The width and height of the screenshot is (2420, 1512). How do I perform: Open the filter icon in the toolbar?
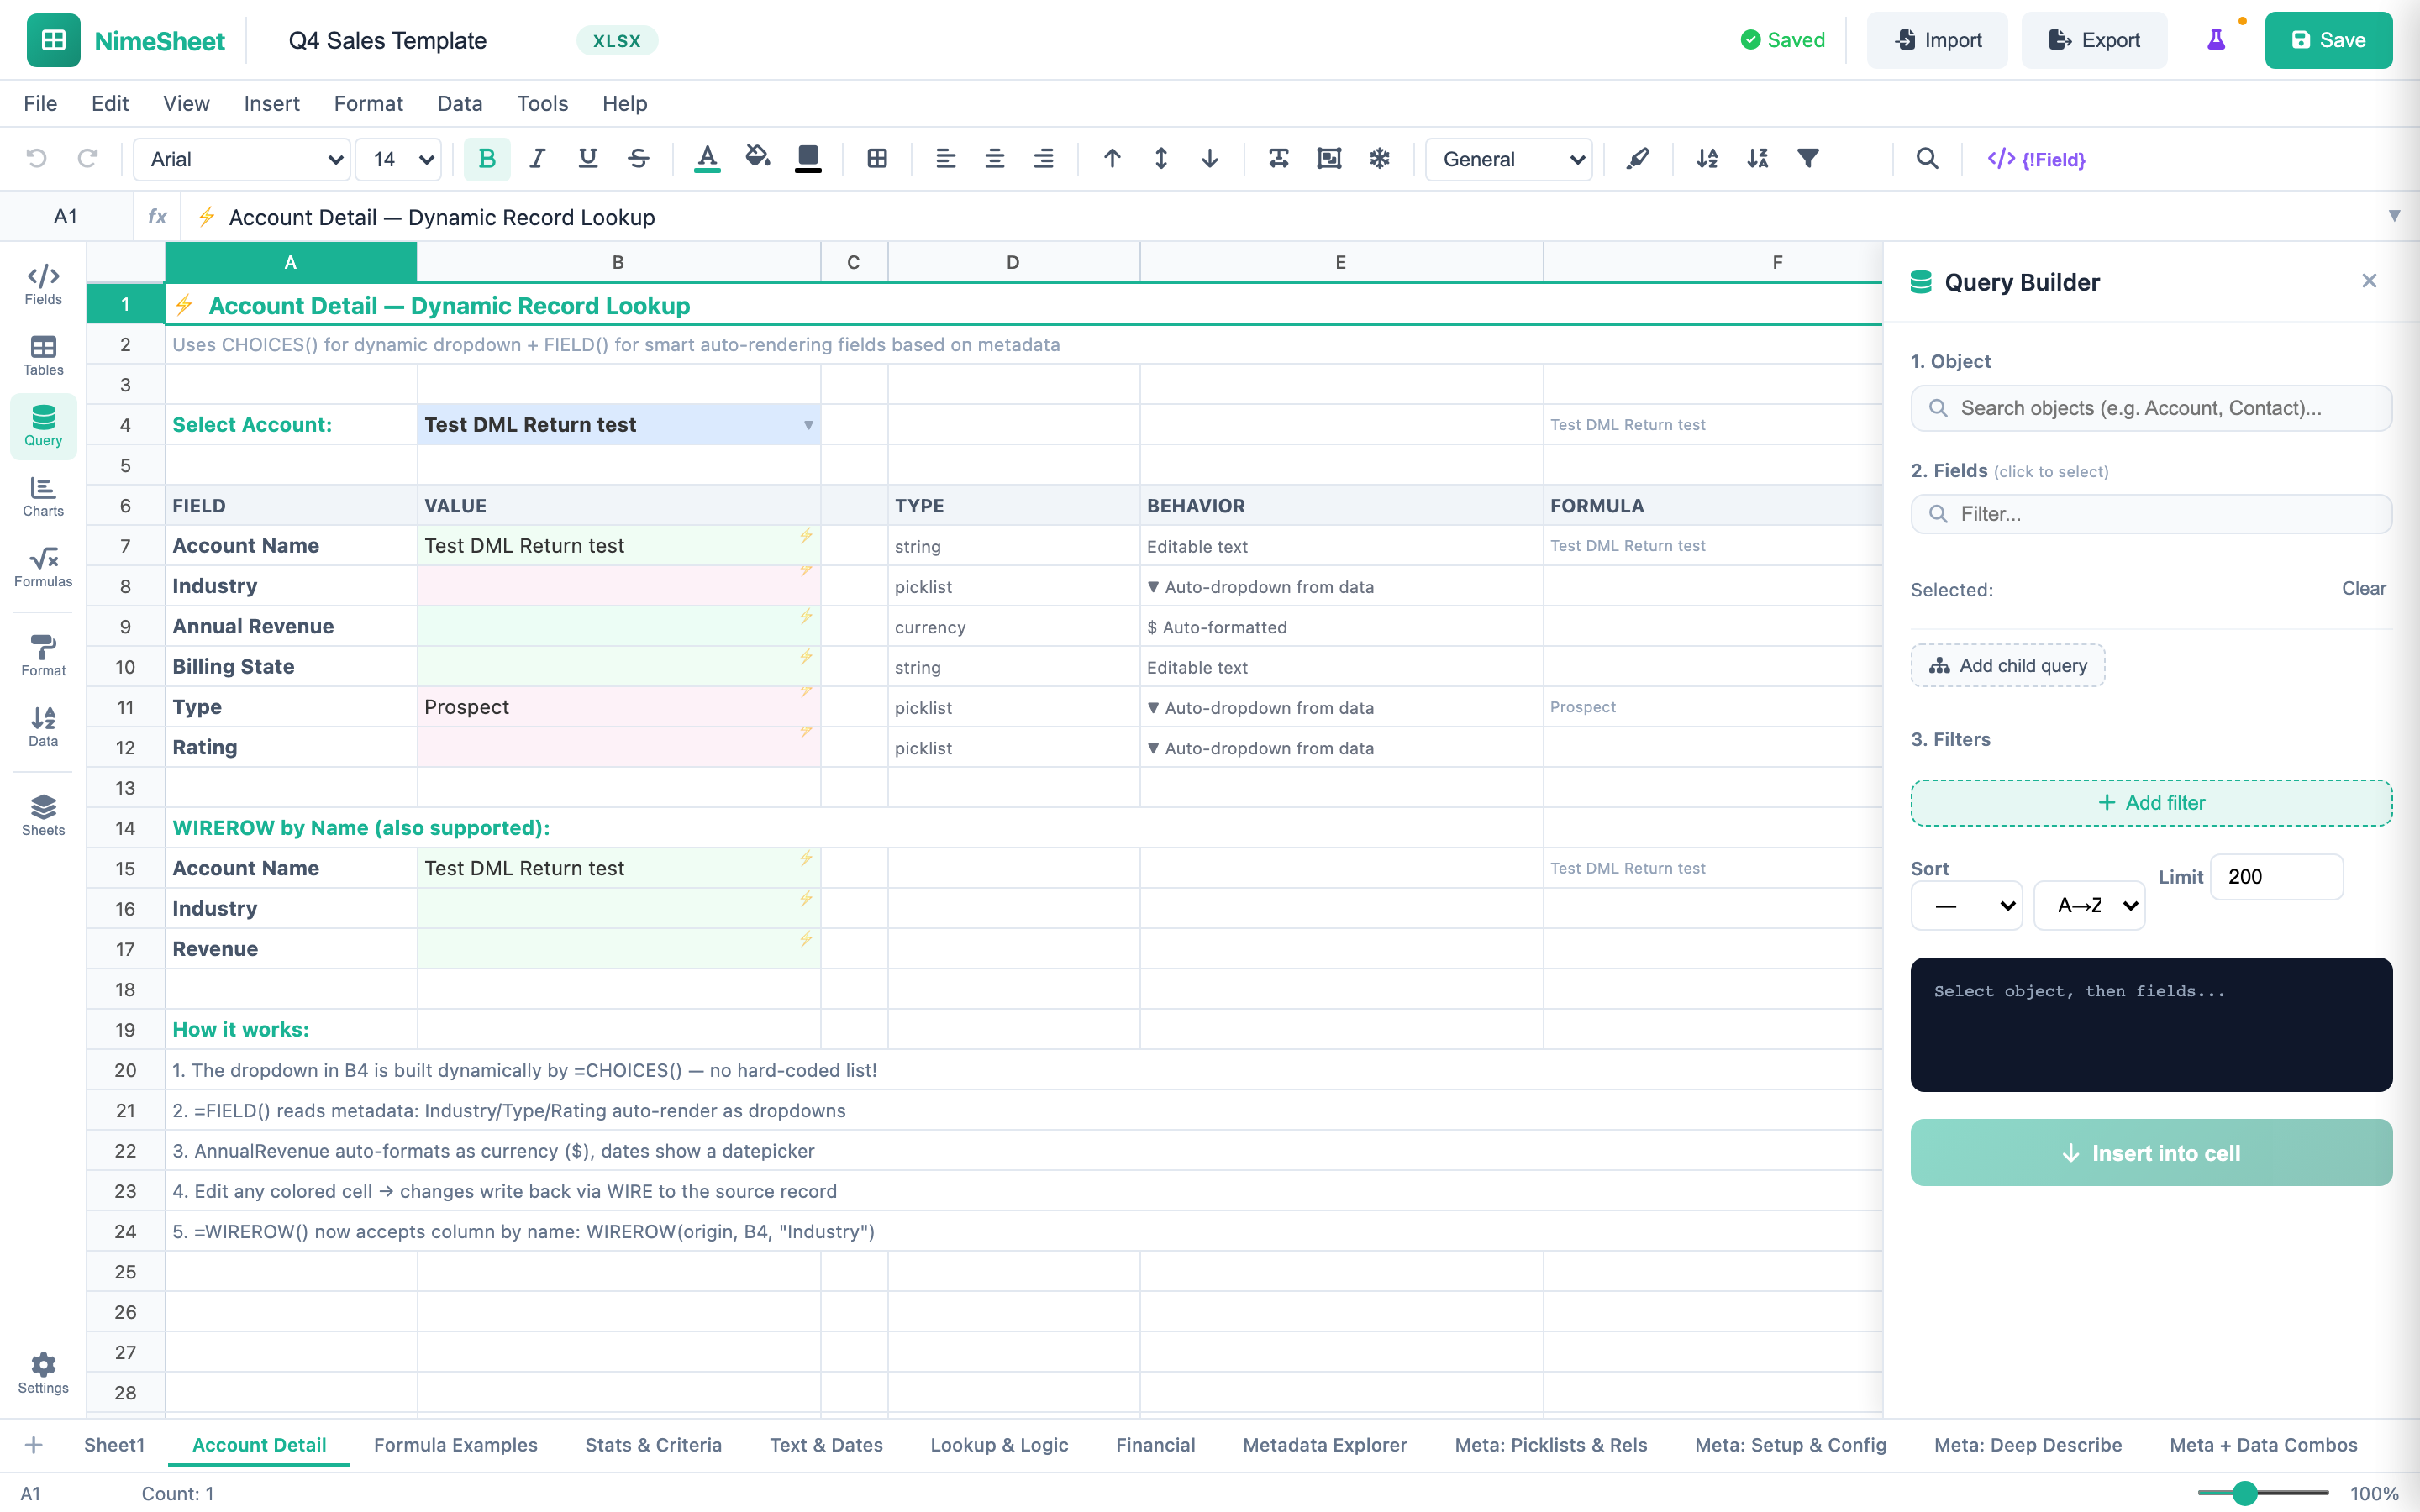(1808, 158)
